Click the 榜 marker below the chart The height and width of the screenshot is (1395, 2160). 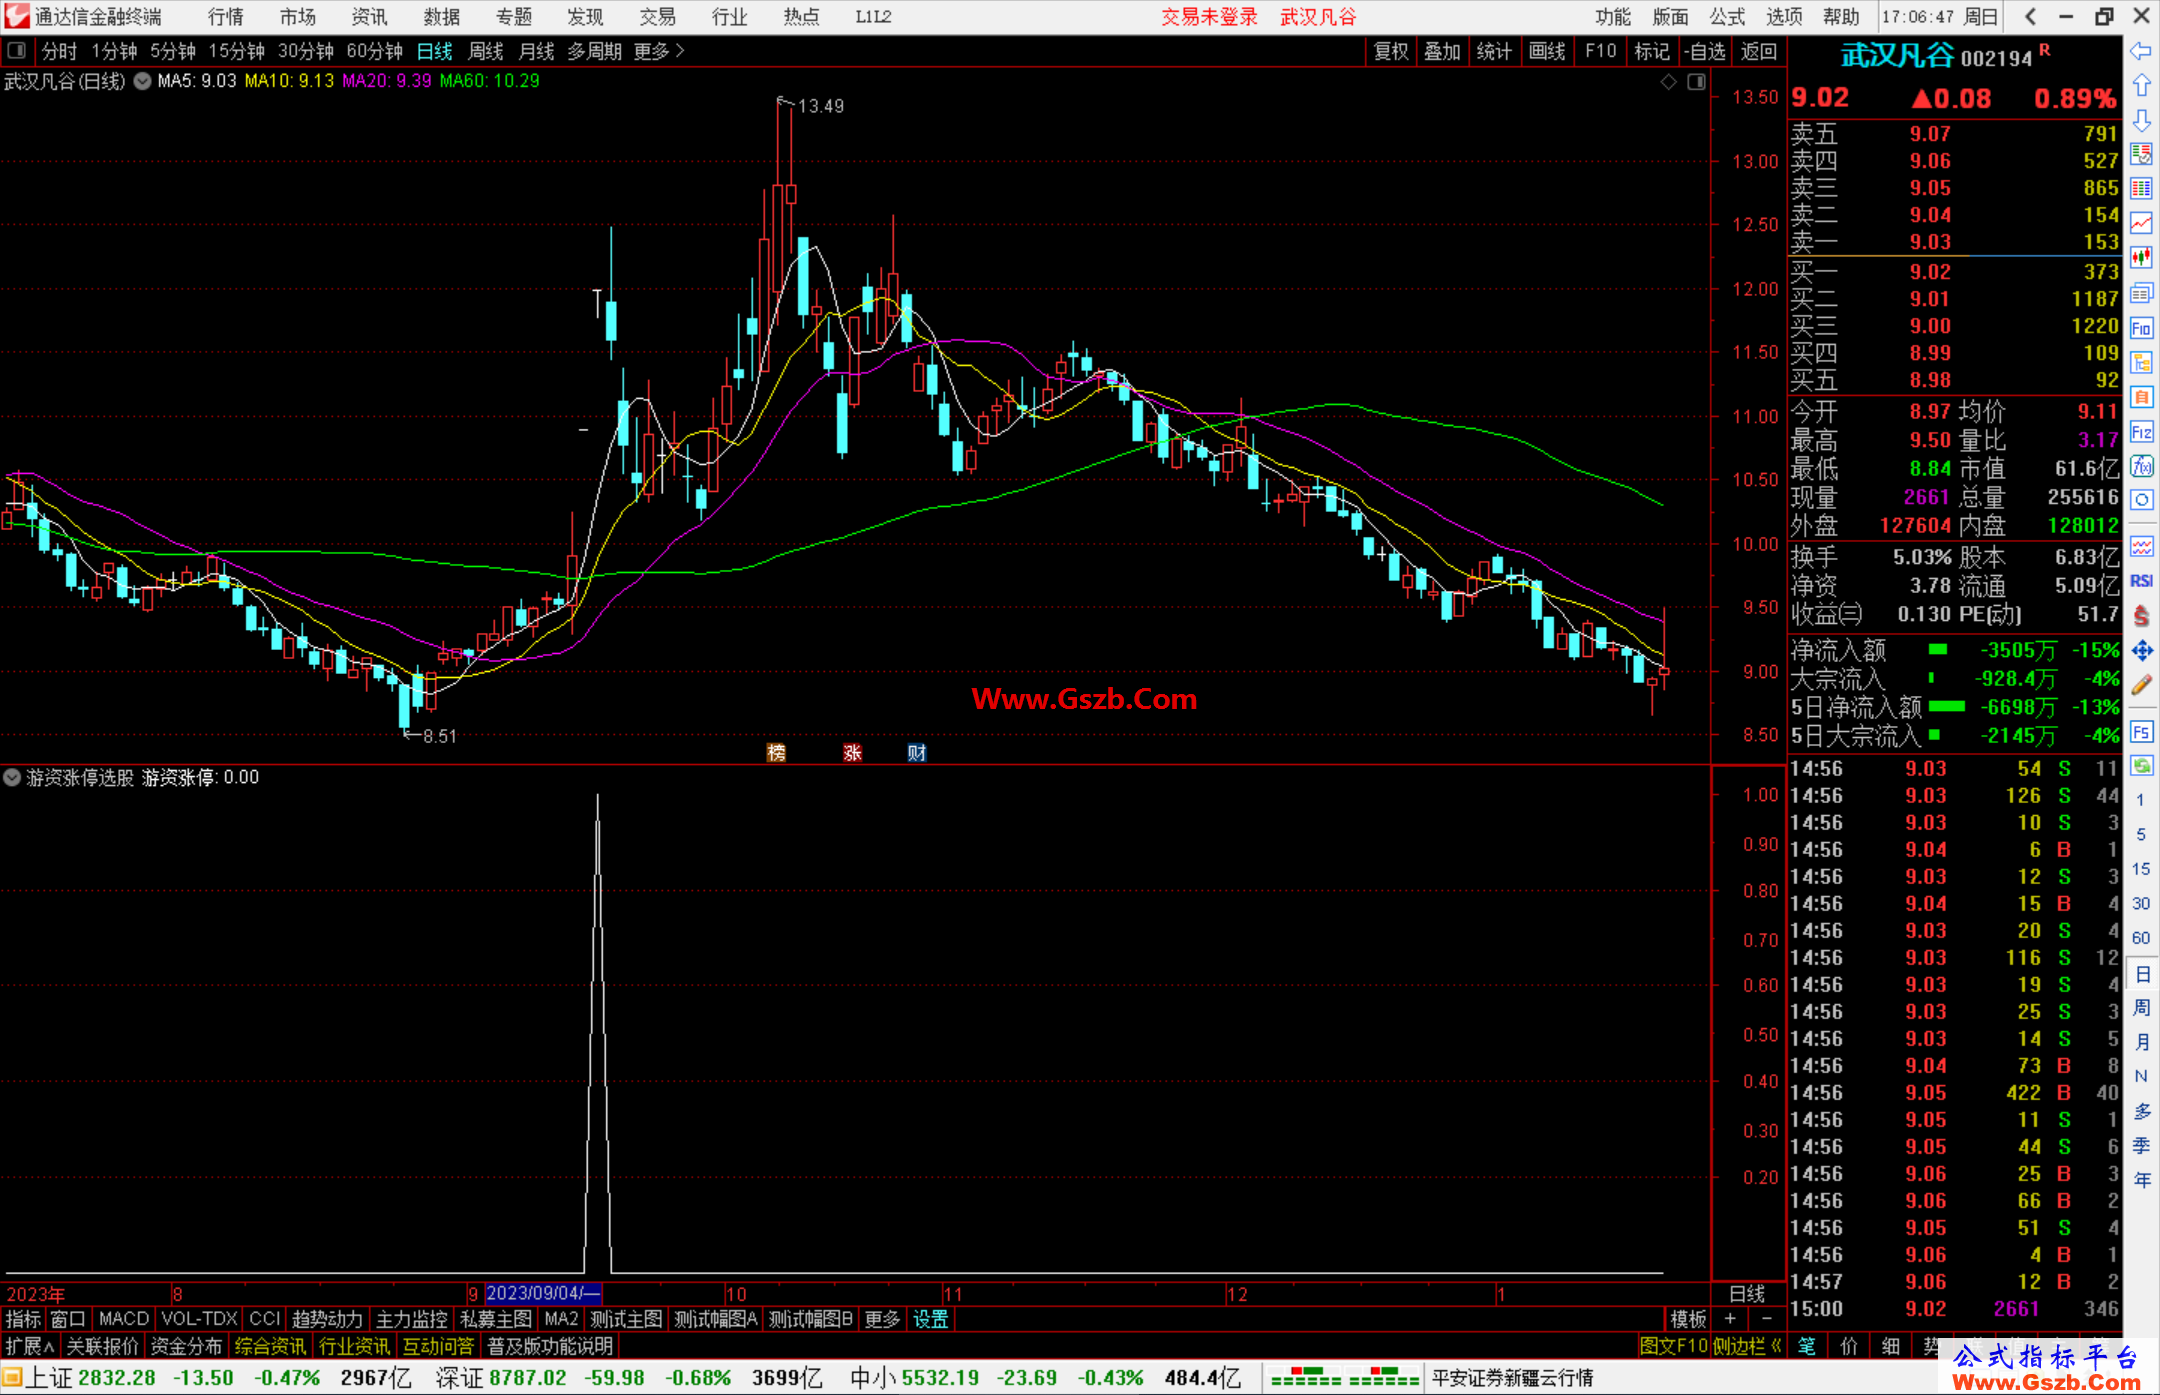coord(776,753)
